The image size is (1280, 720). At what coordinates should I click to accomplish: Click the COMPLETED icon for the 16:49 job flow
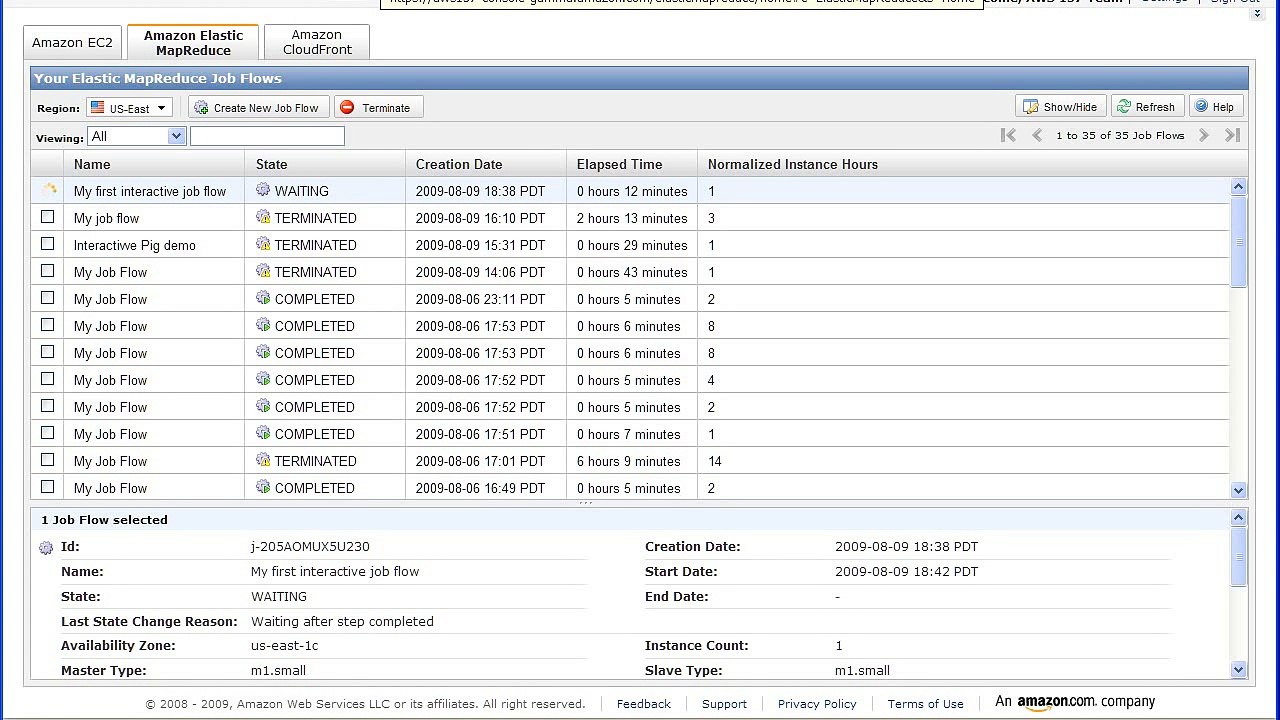pos(263,487)
